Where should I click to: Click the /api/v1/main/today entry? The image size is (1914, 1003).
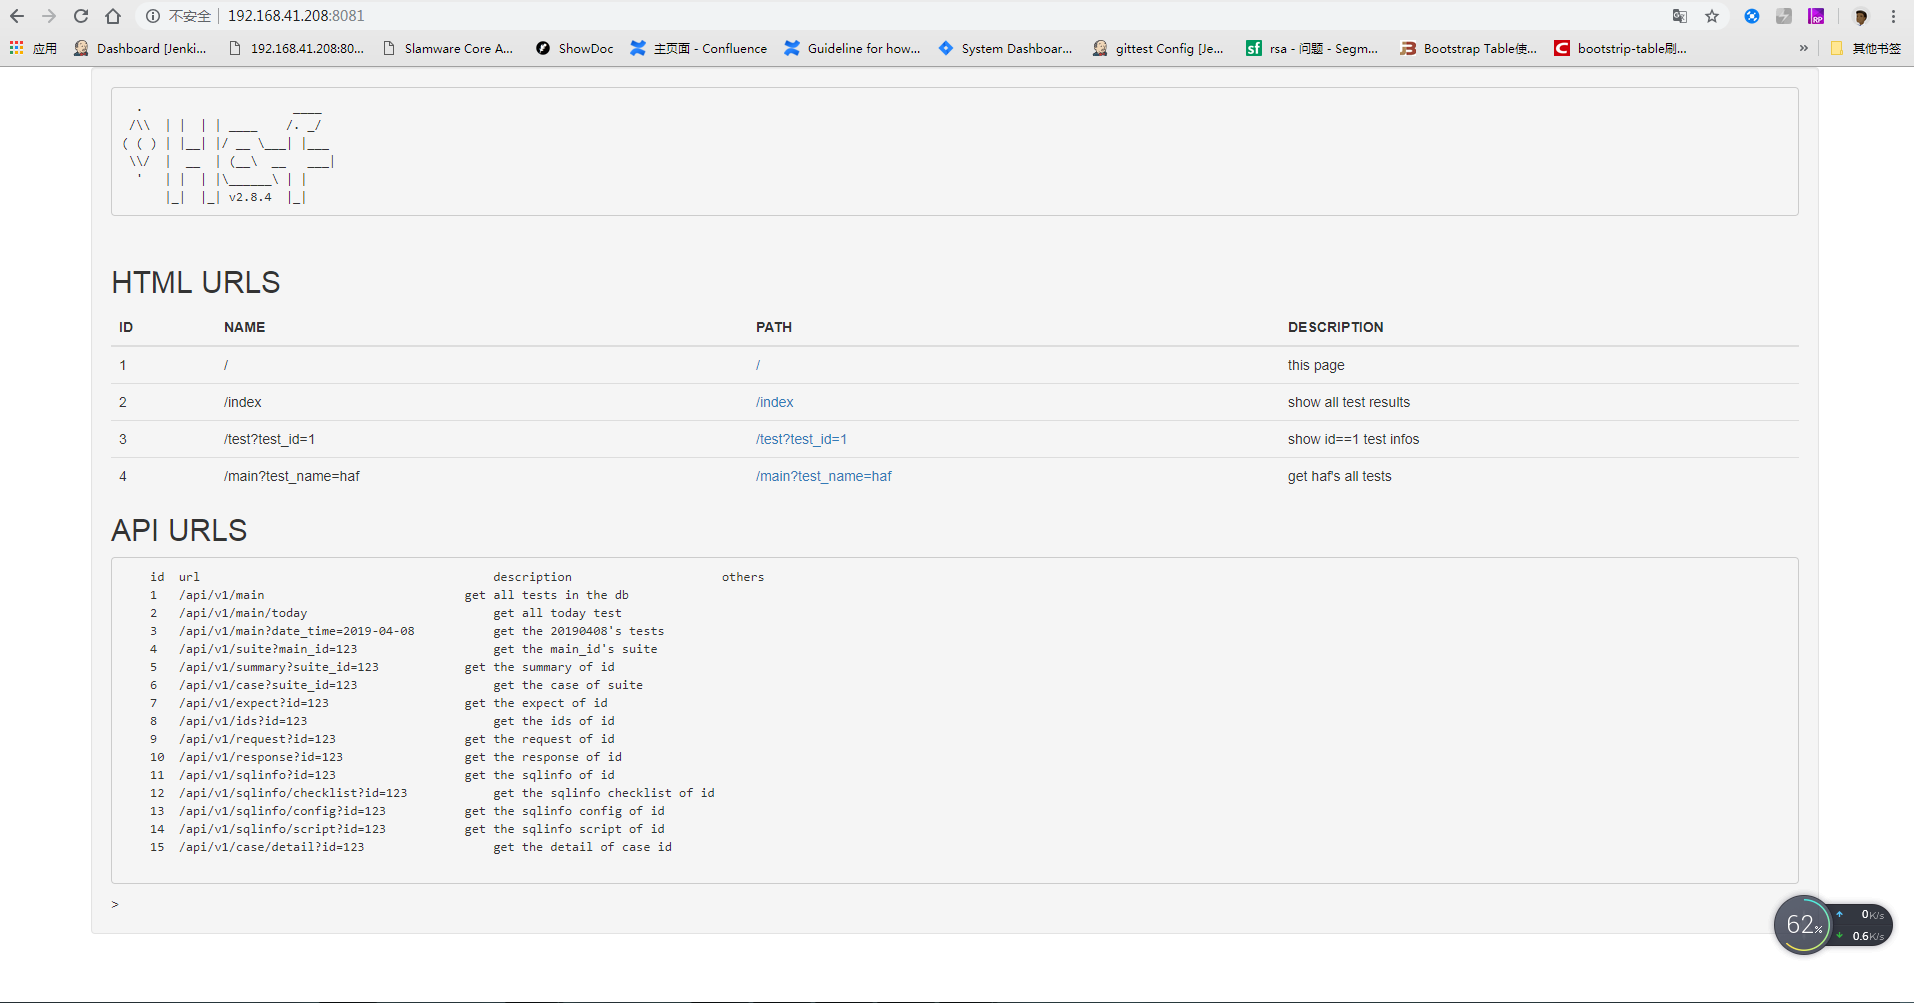point(243,613)
